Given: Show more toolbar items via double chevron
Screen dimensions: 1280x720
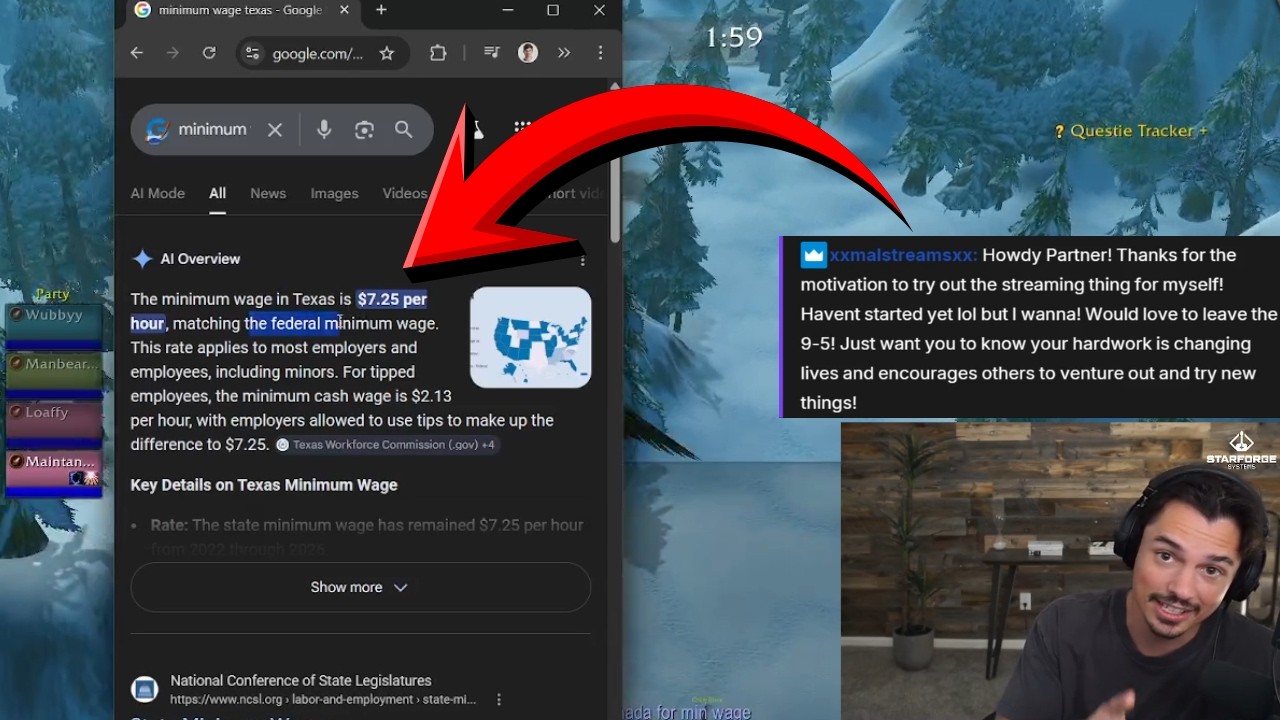Looking at the screenshot, I should point(564,53).
